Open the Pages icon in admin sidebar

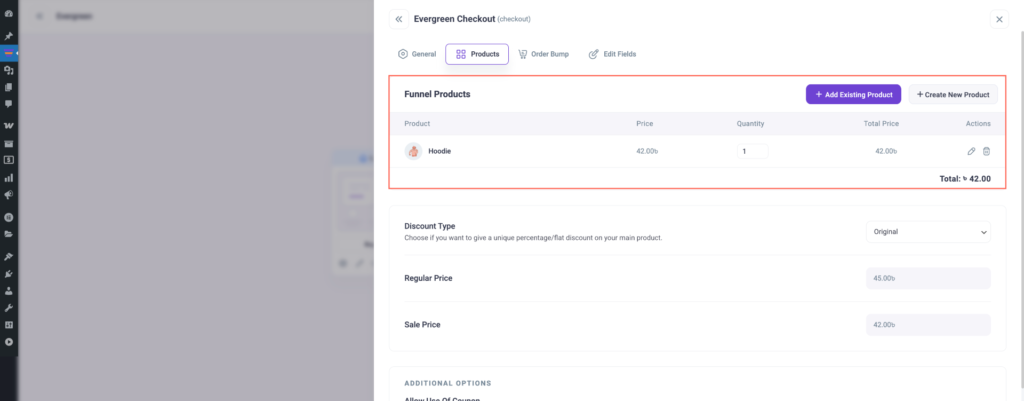[8, 87]
